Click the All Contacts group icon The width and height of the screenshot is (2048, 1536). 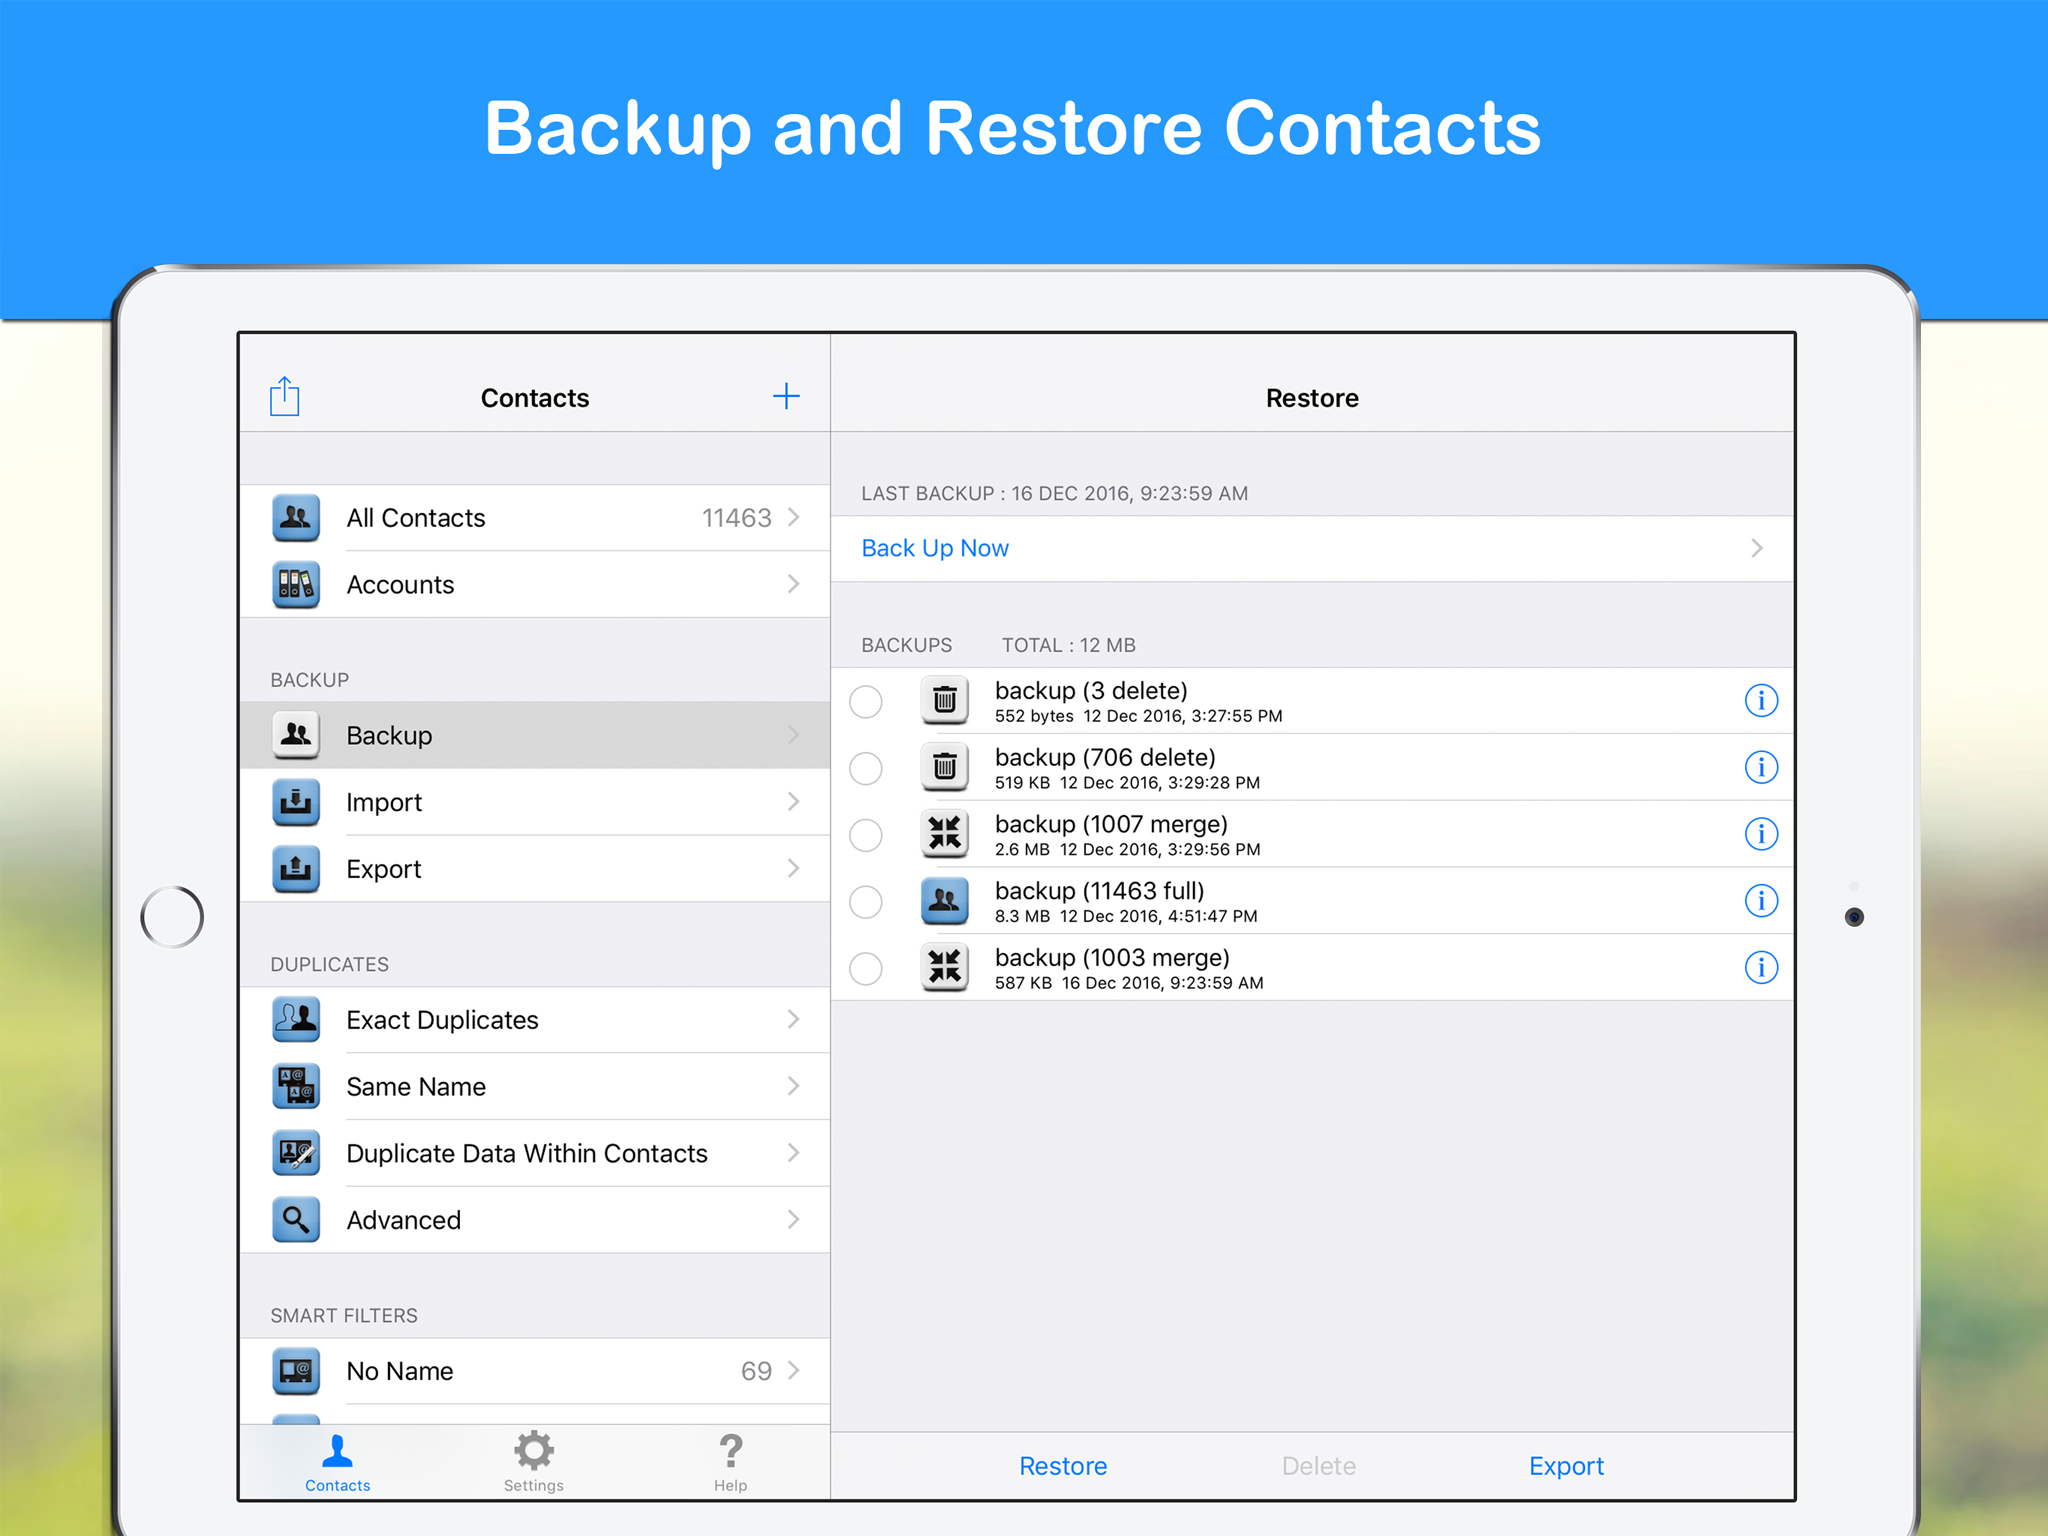click(x=296, y=518)
